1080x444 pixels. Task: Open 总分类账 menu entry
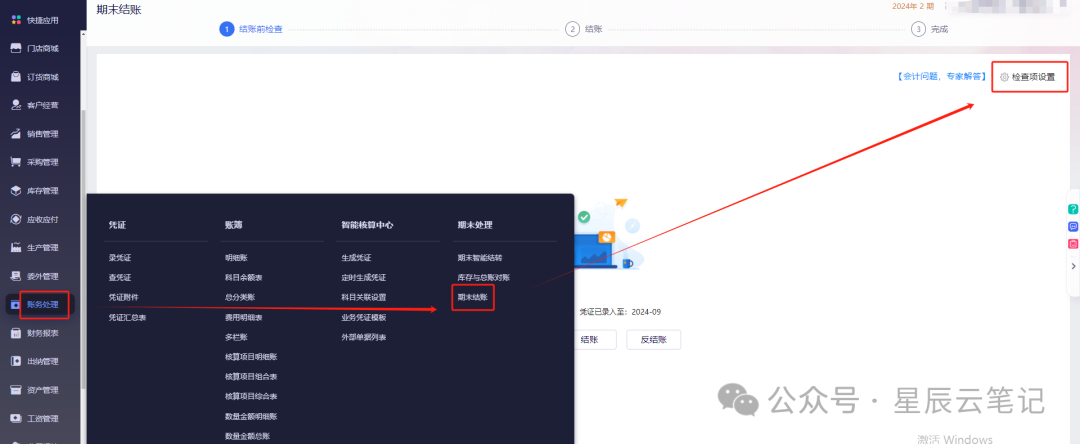tap(240, 297)
